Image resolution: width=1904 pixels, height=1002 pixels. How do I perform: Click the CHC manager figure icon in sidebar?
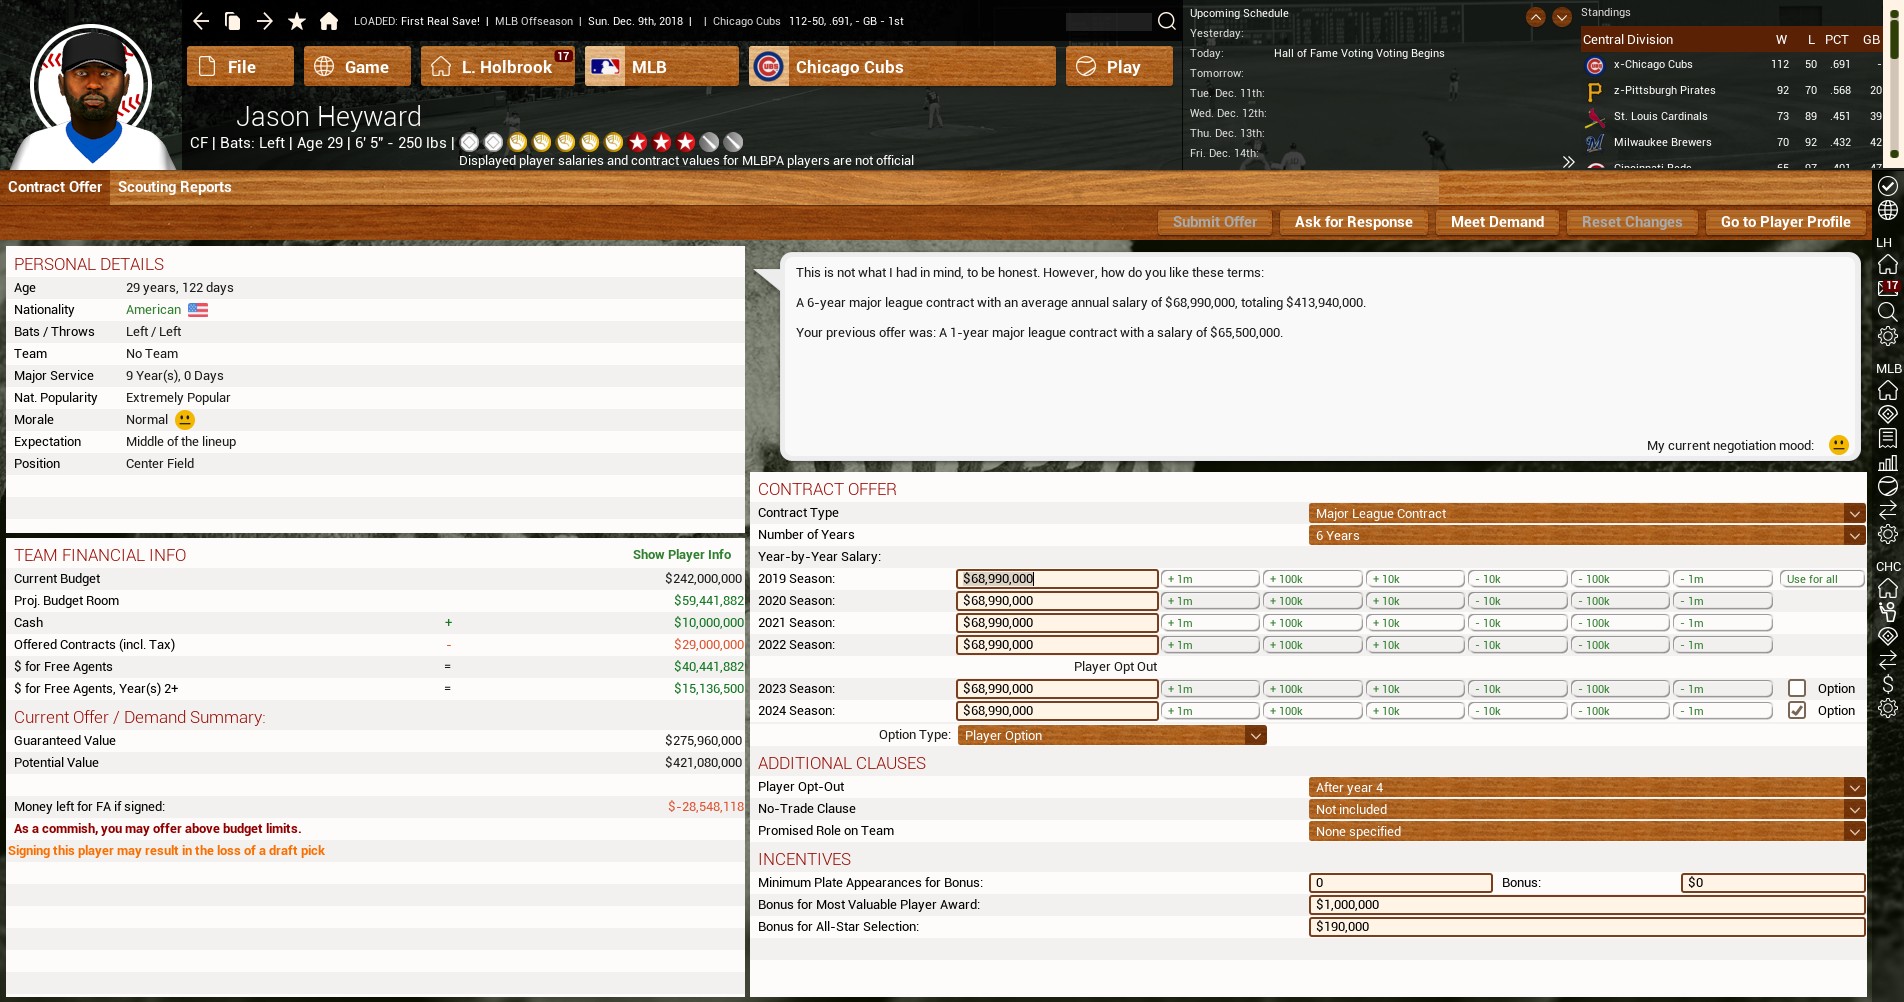1888,612
